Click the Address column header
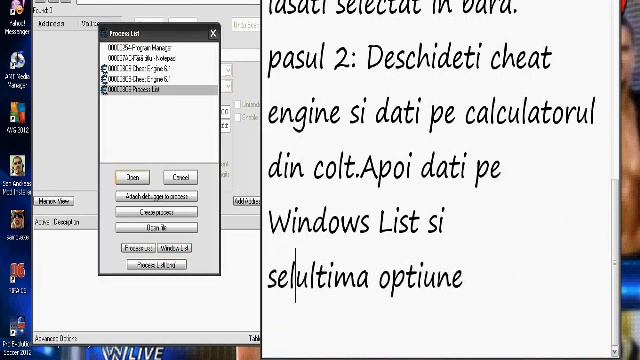The image size is (640, 360). (x=51, y=24)
